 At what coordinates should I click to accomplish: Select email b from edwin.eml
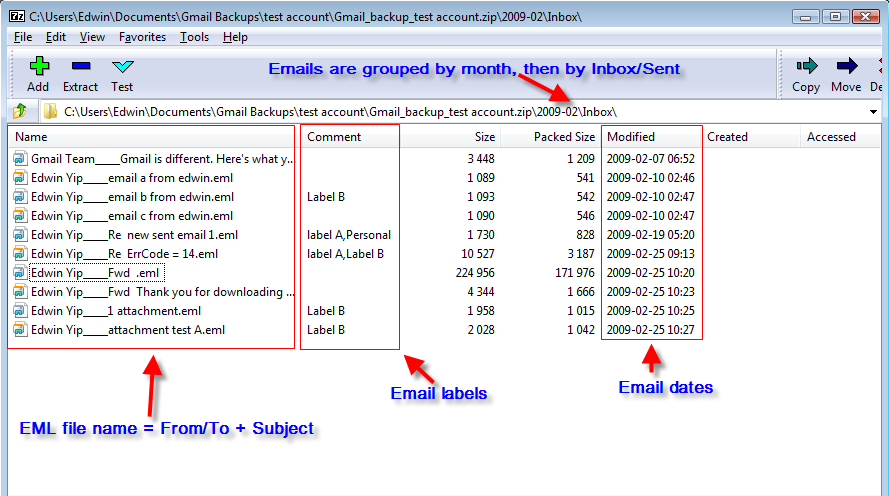click(x=169, y=197)
